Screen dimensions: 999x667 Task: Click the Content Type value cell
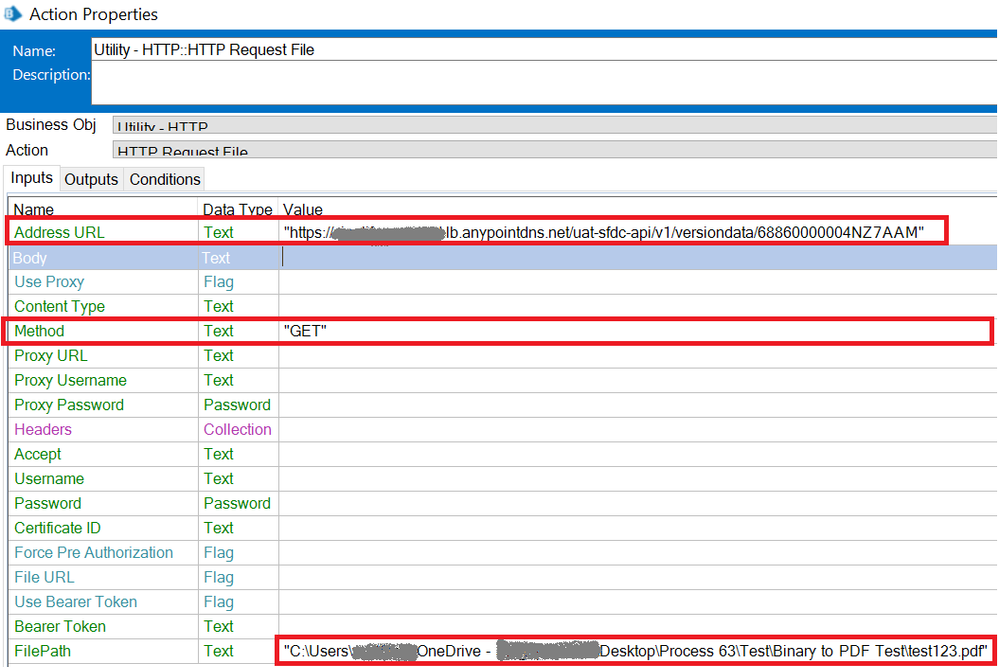tap(638, 306)
